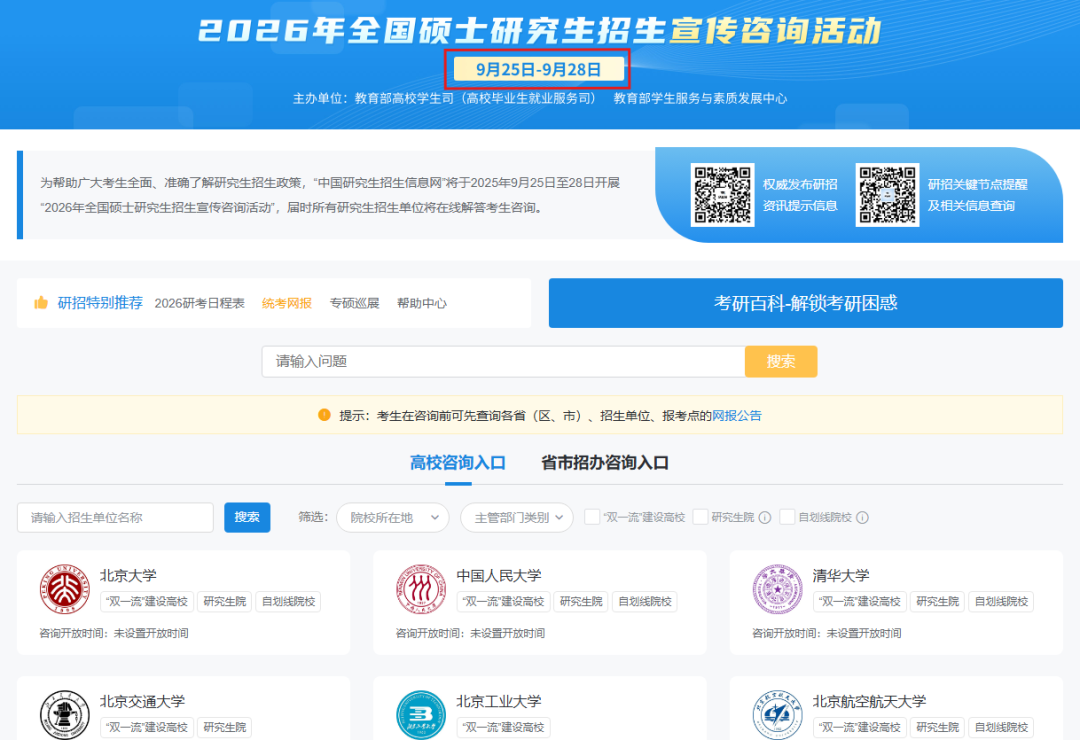
Task: Click 北京交通大学's 研究生院 tag
Action: (225, 728)
